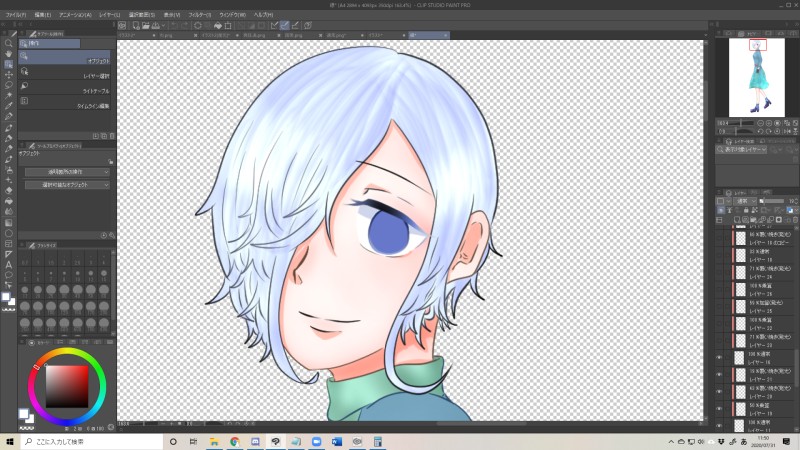The width and height of the screenshot is (800, 450).
Task: Select the Figure shape tool
Action: point(9,233)
